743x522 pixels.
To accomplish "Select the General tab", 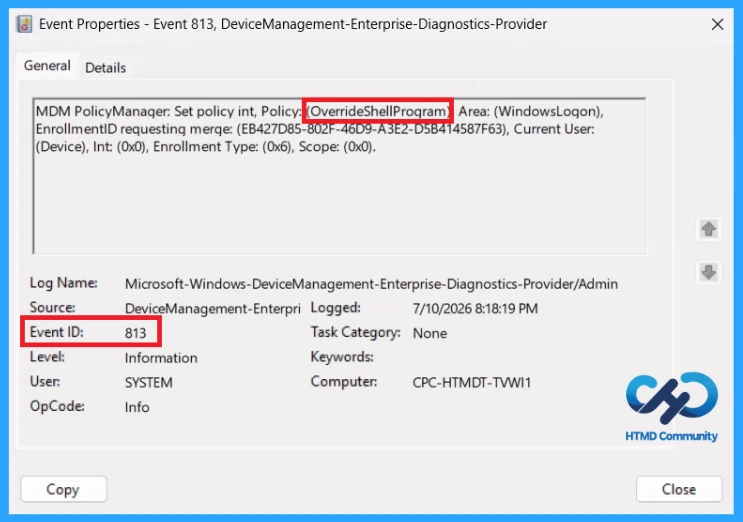I will point(47,65).
